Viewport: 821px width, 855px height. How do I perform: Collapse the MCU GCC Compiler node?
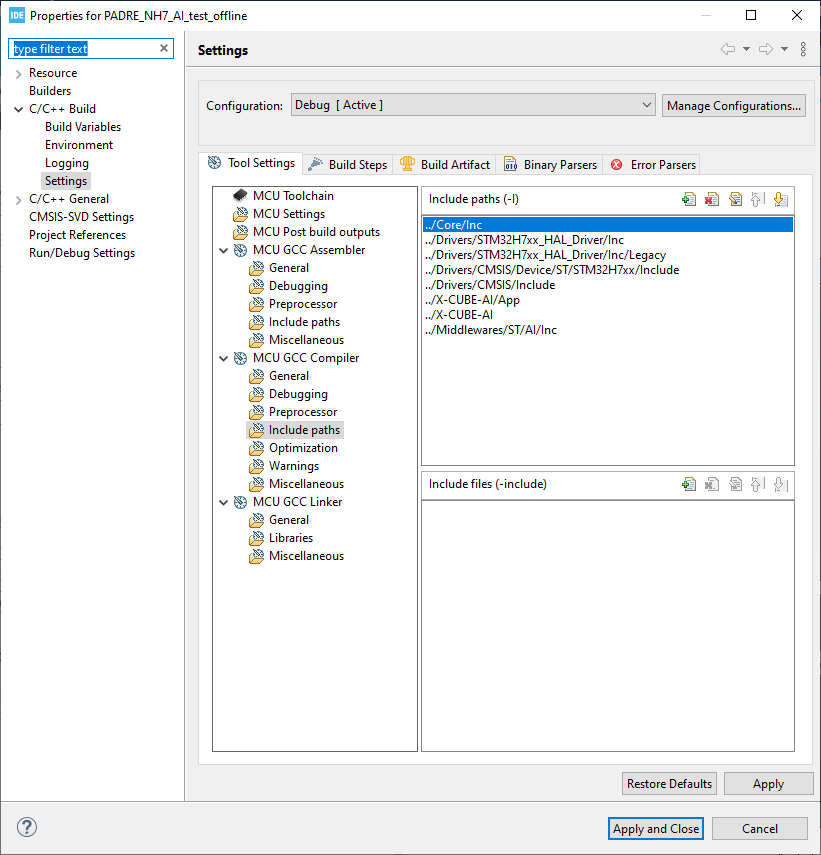point(224,358)
